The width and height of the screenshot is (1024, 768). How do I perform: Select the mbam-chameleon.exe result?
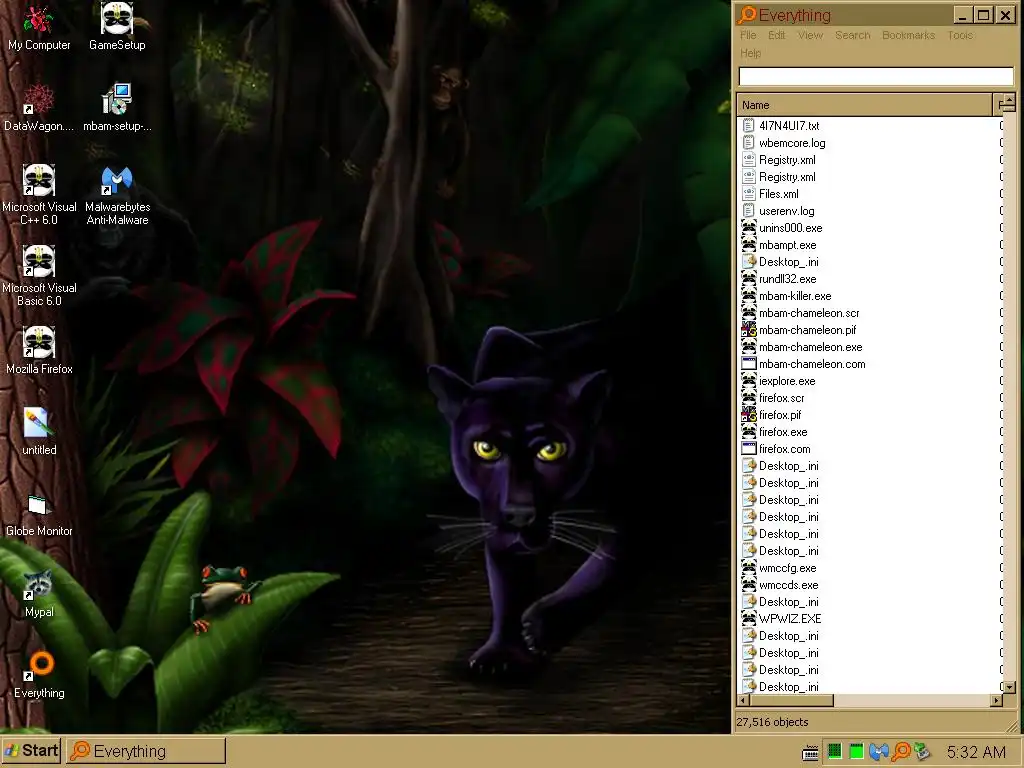pyautogui.click(x=810, y=347)
